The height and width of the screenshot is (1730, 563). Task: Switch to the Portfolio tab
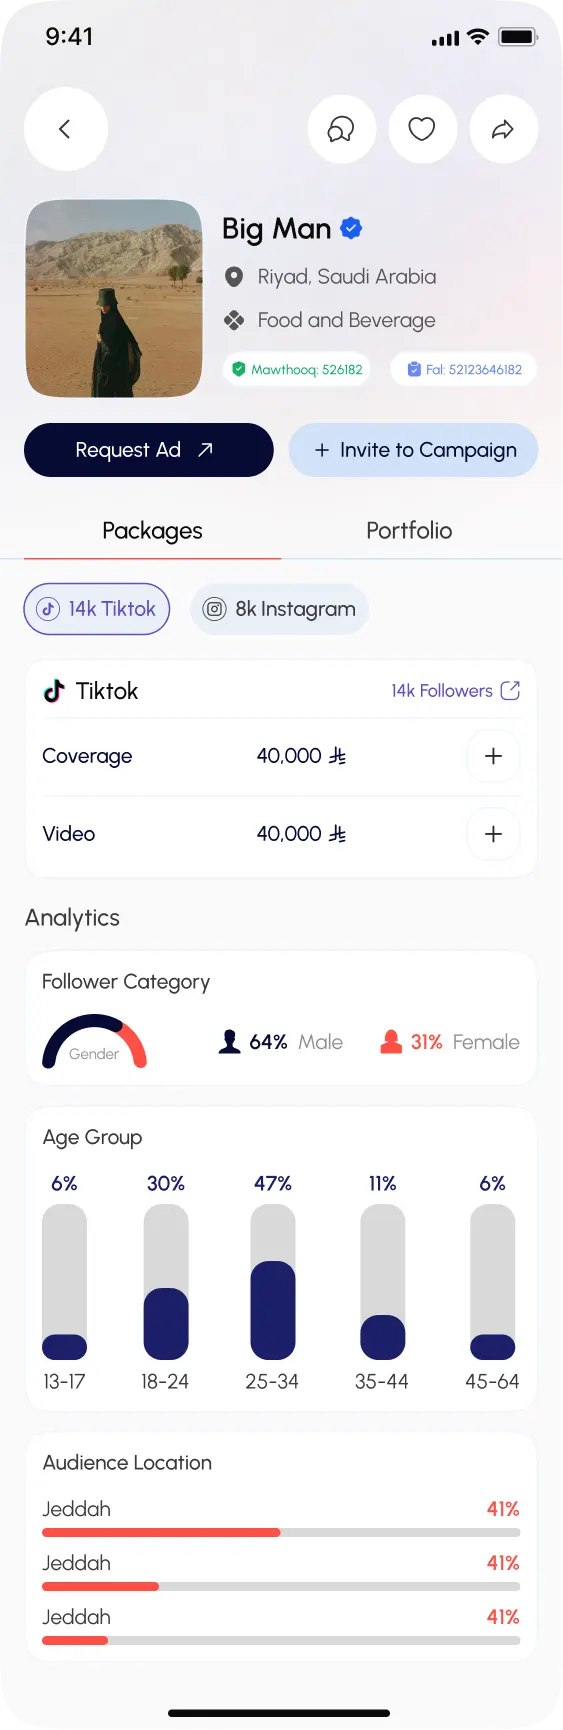click(x=409, y=531)
